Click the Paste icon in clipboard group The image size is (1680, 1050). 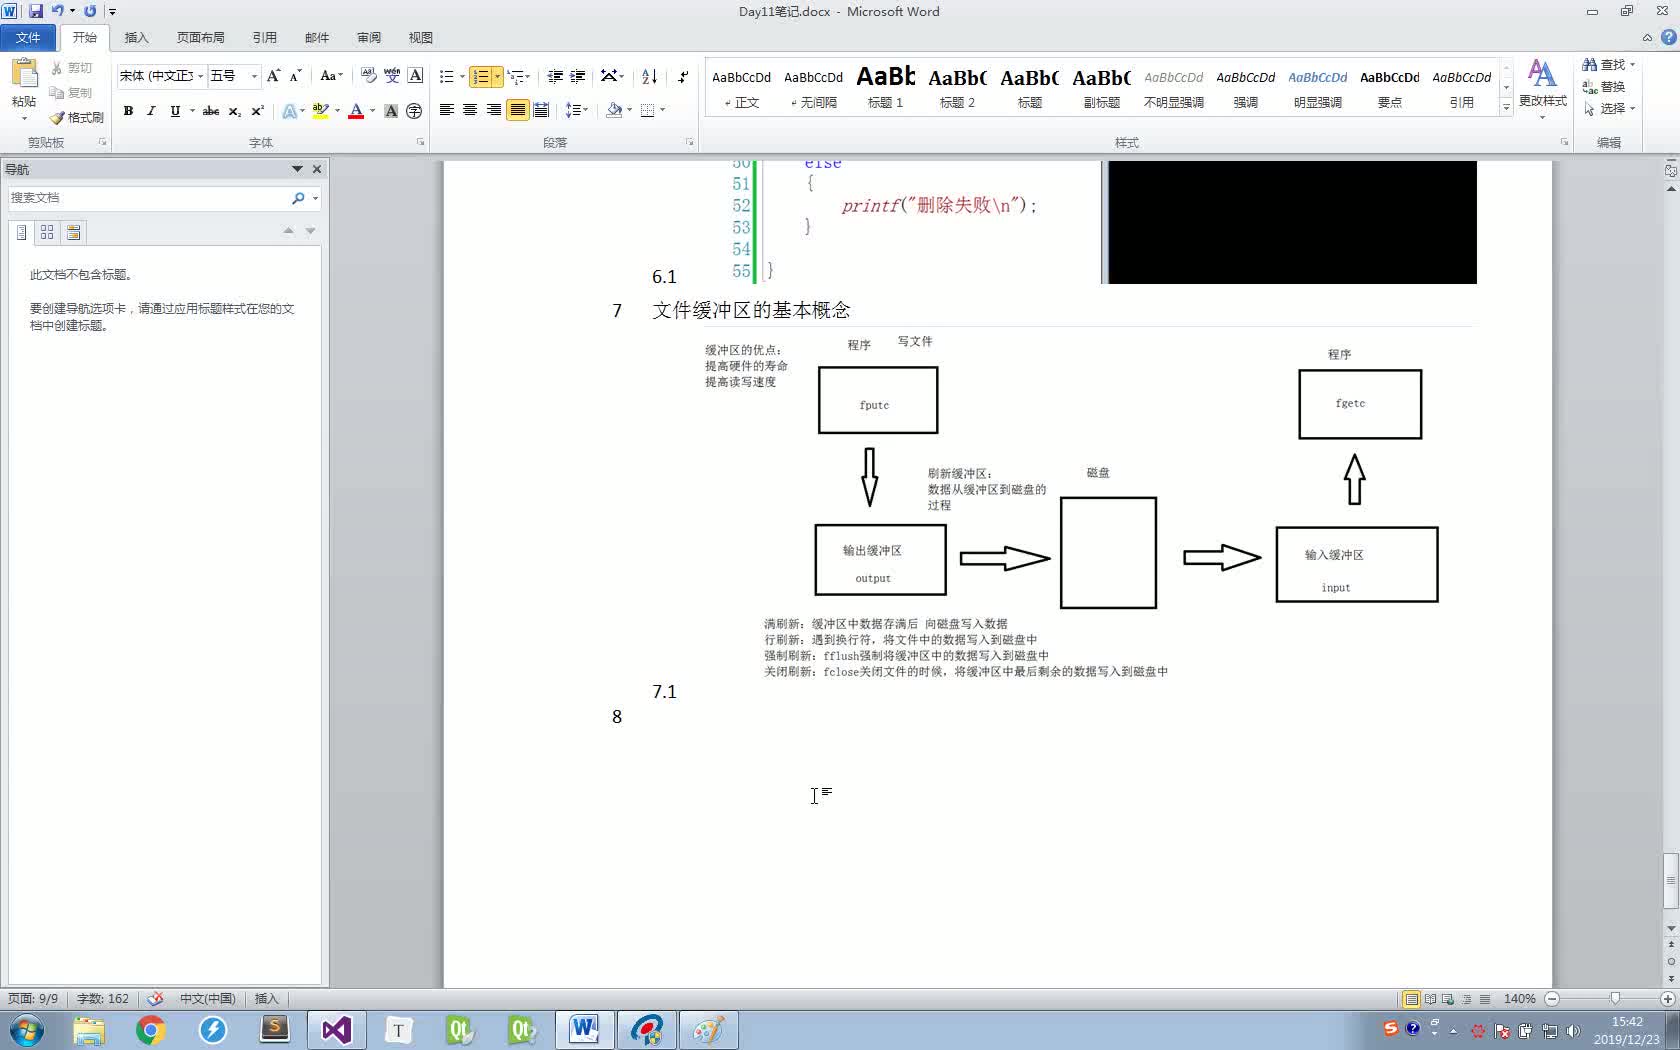tap(24, 74)
